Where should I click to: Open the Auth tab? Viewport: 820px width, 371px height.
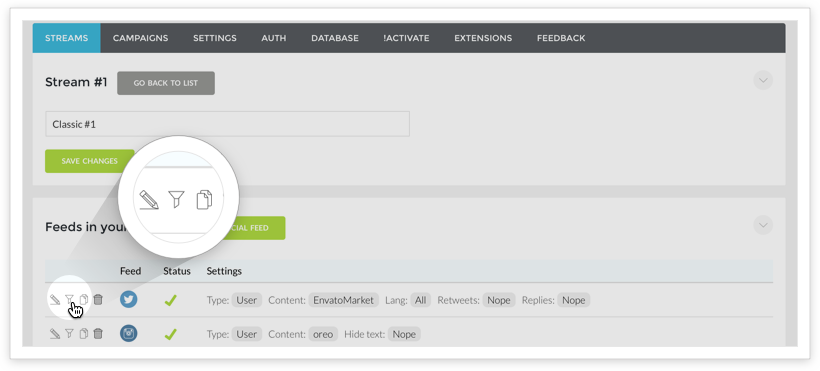pos(274,38)
